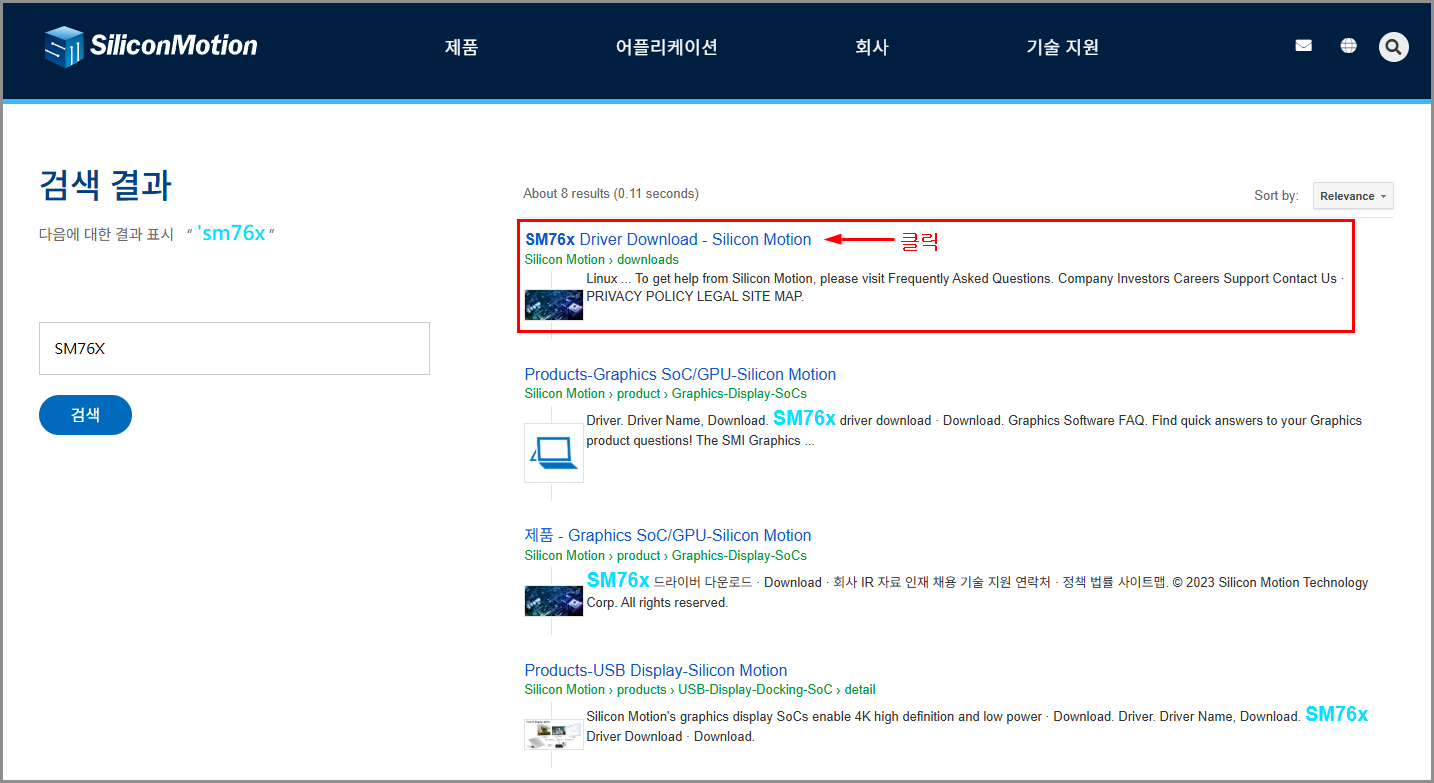The width and height of the screenshot is (1434, 783).
Task: Click the circuit board thumbnail beside 제품 result
Action: point(553,600)
